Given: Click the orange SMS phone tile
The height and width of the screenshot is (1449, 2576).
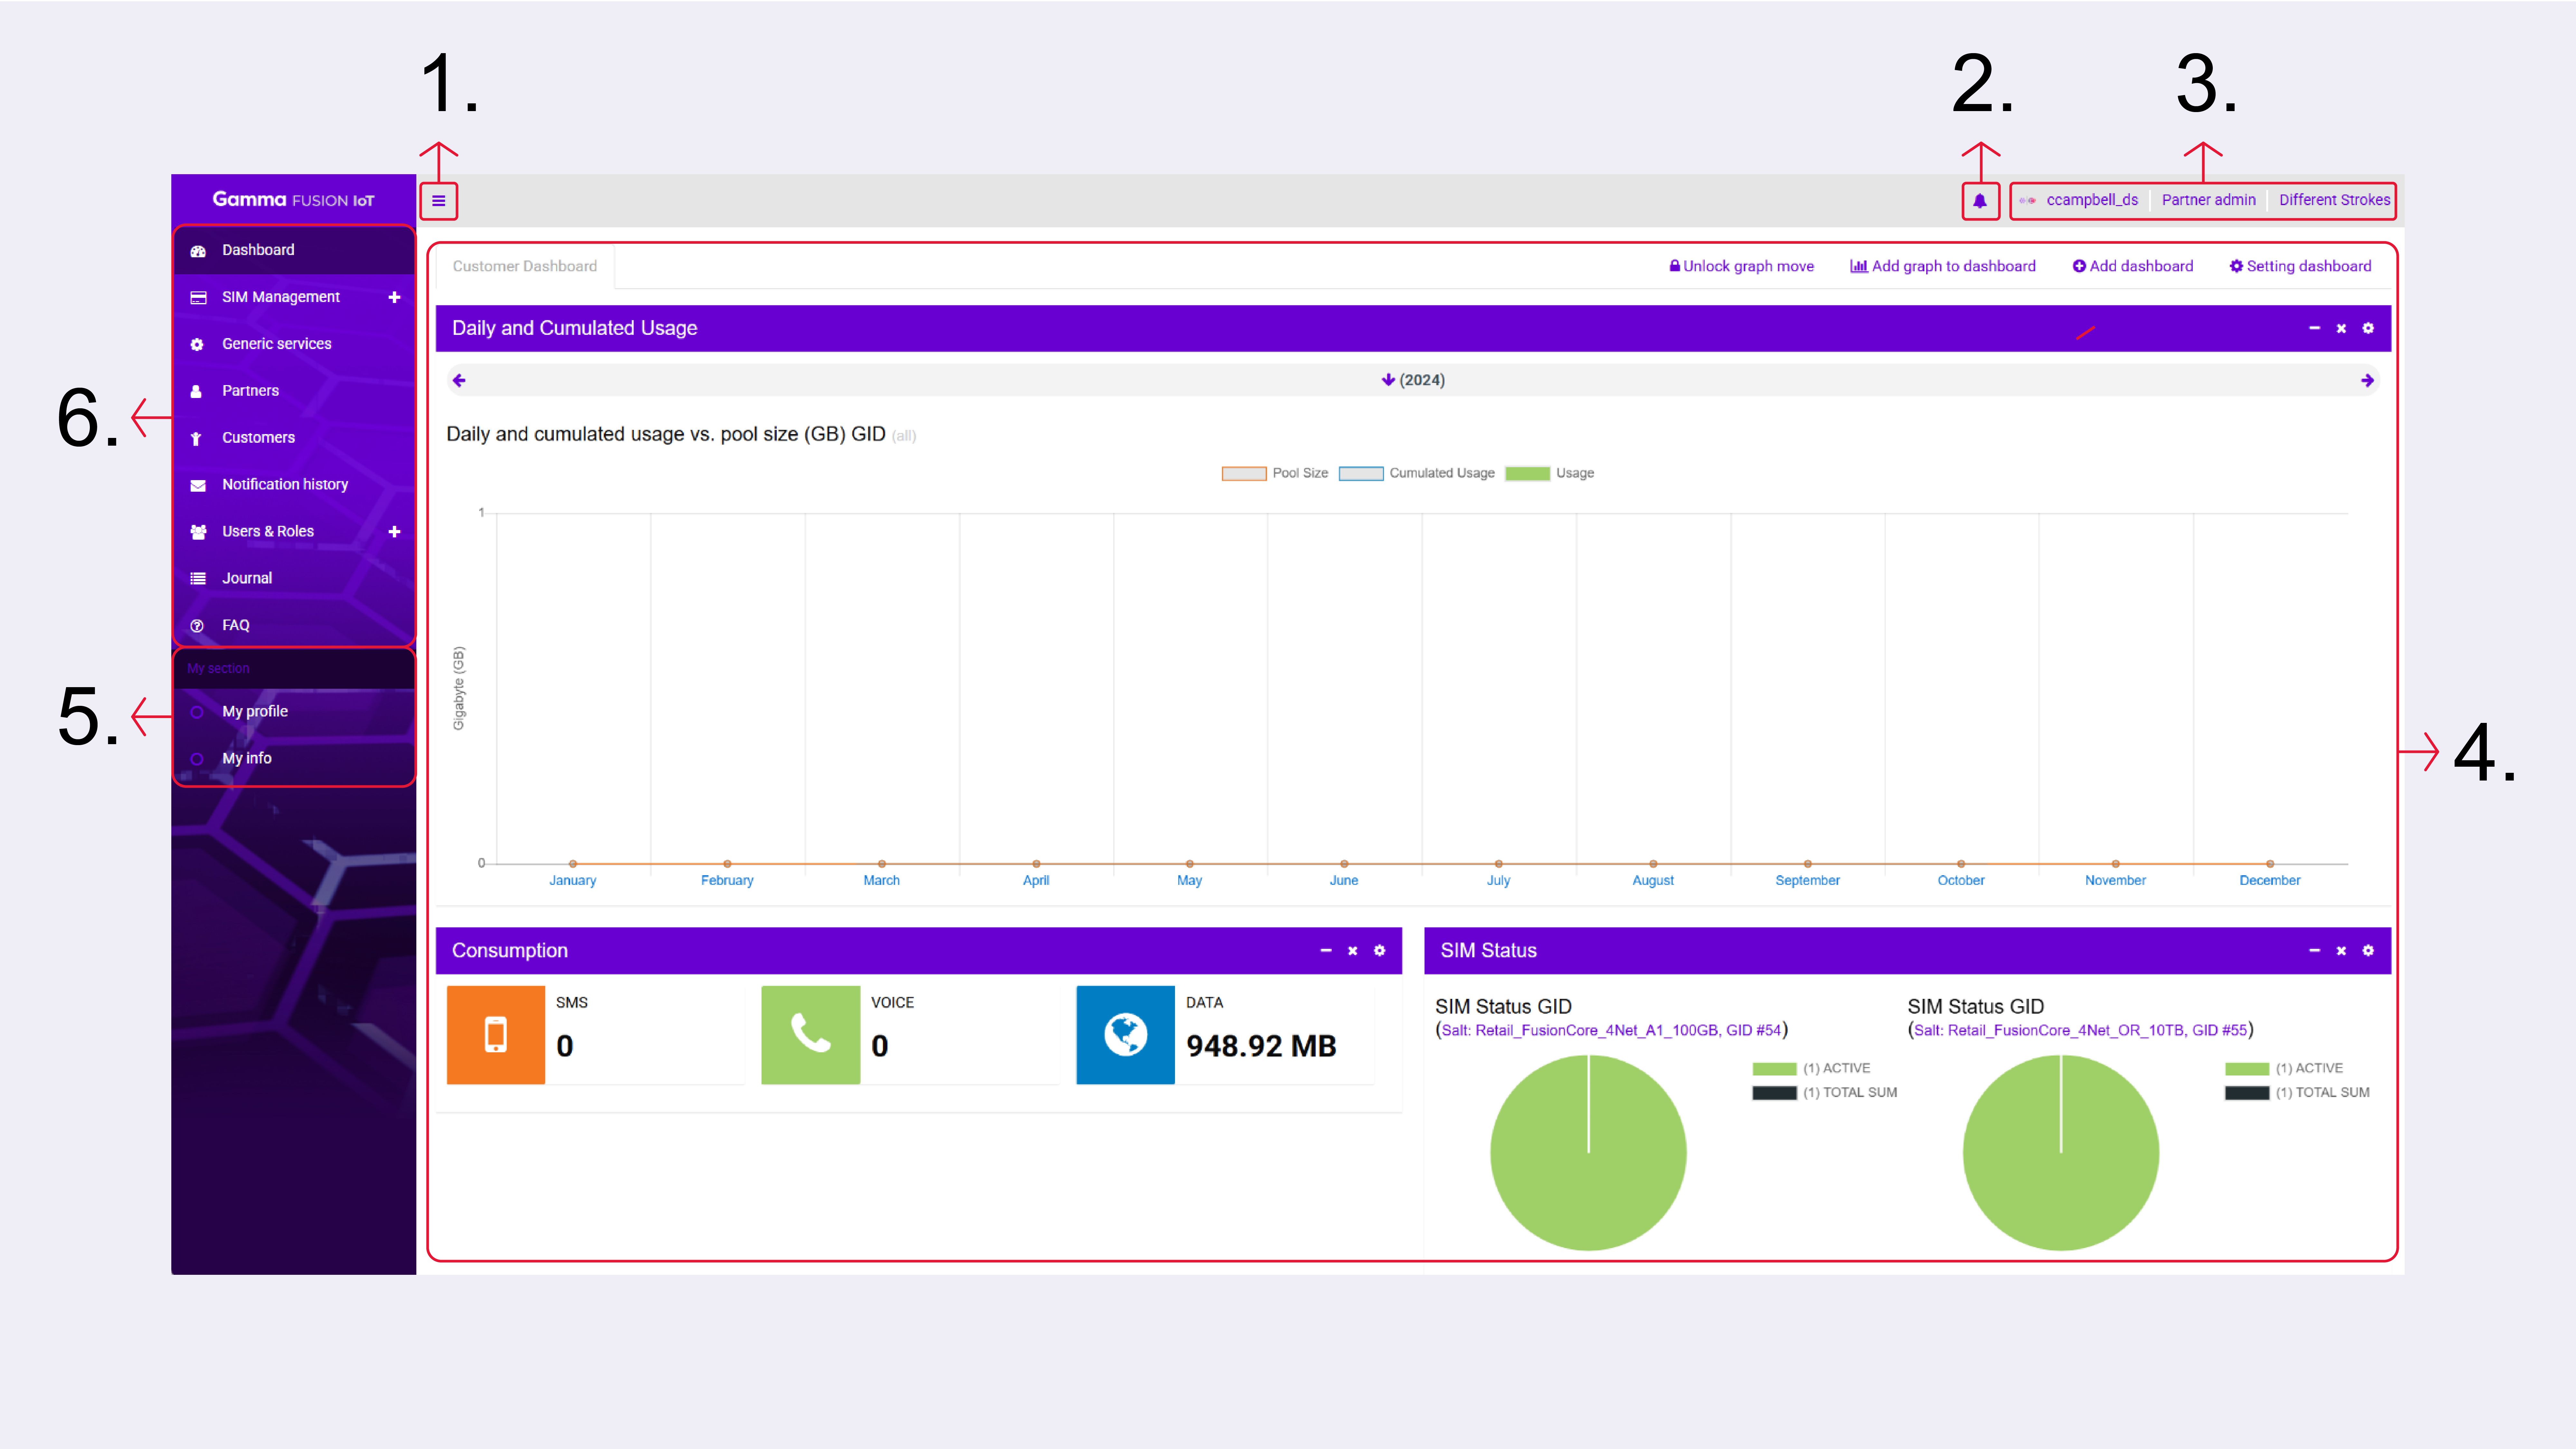Looking at the screenshot, I should (496, 1035).
